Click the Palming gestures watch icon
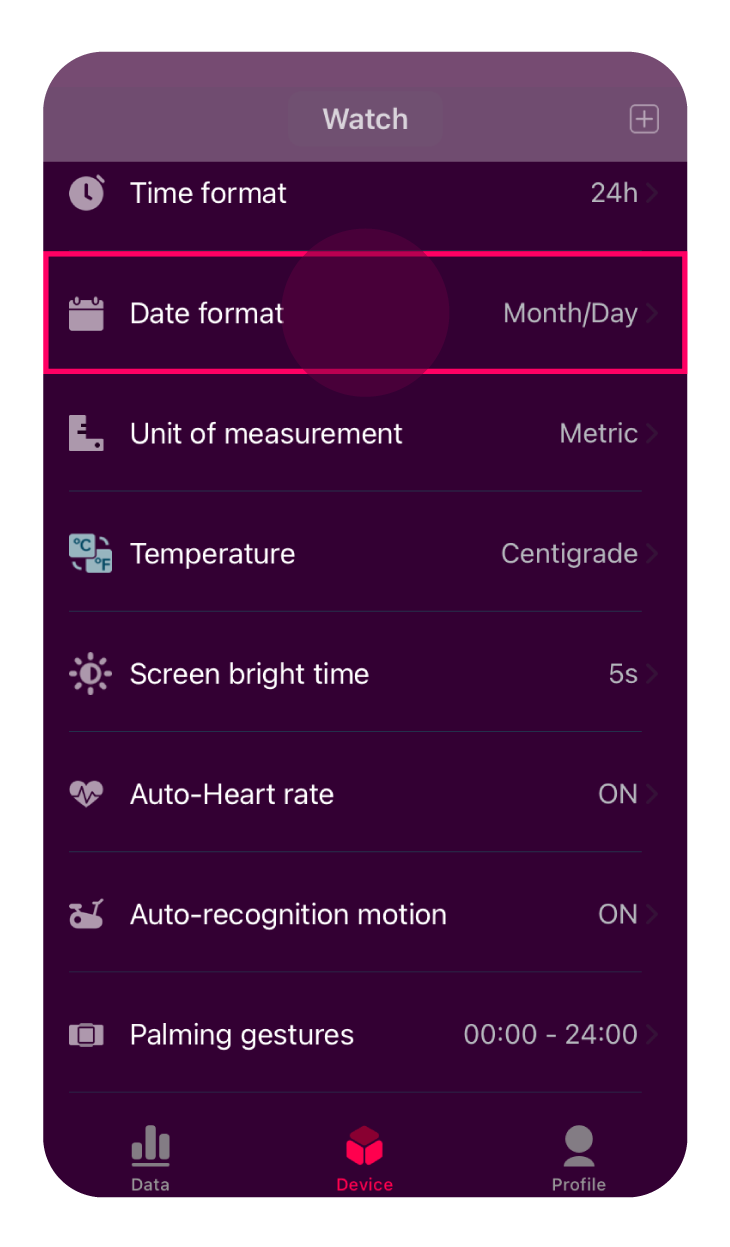Image resolution: width=730 pixels, height=1247 pixels. tap(86, 1034)
